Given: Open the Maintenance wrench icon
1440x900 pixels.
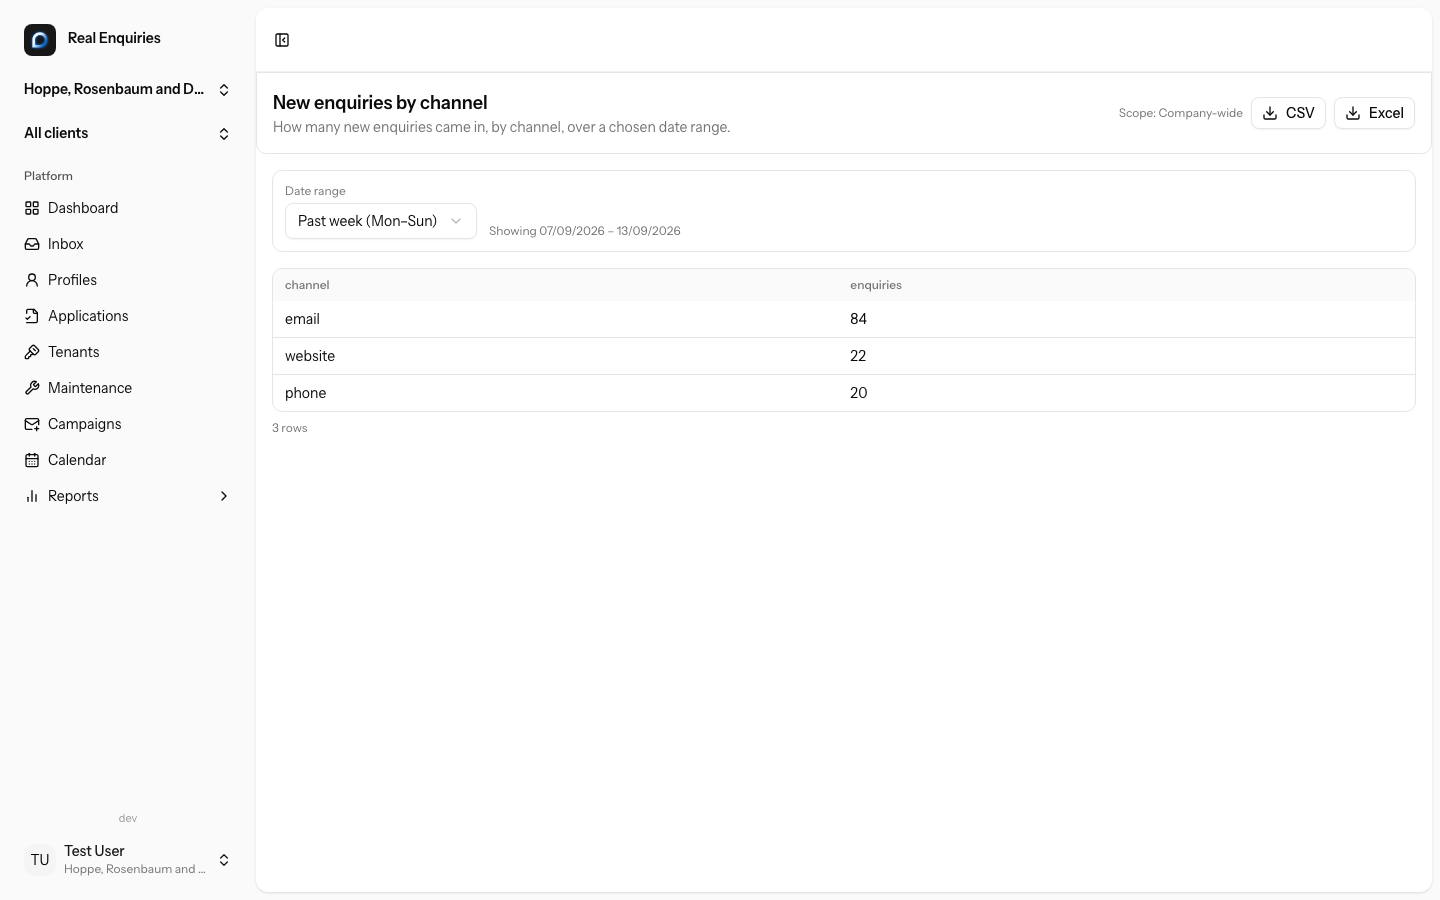Looking at the screenshot, I should (x=32, y=388).
